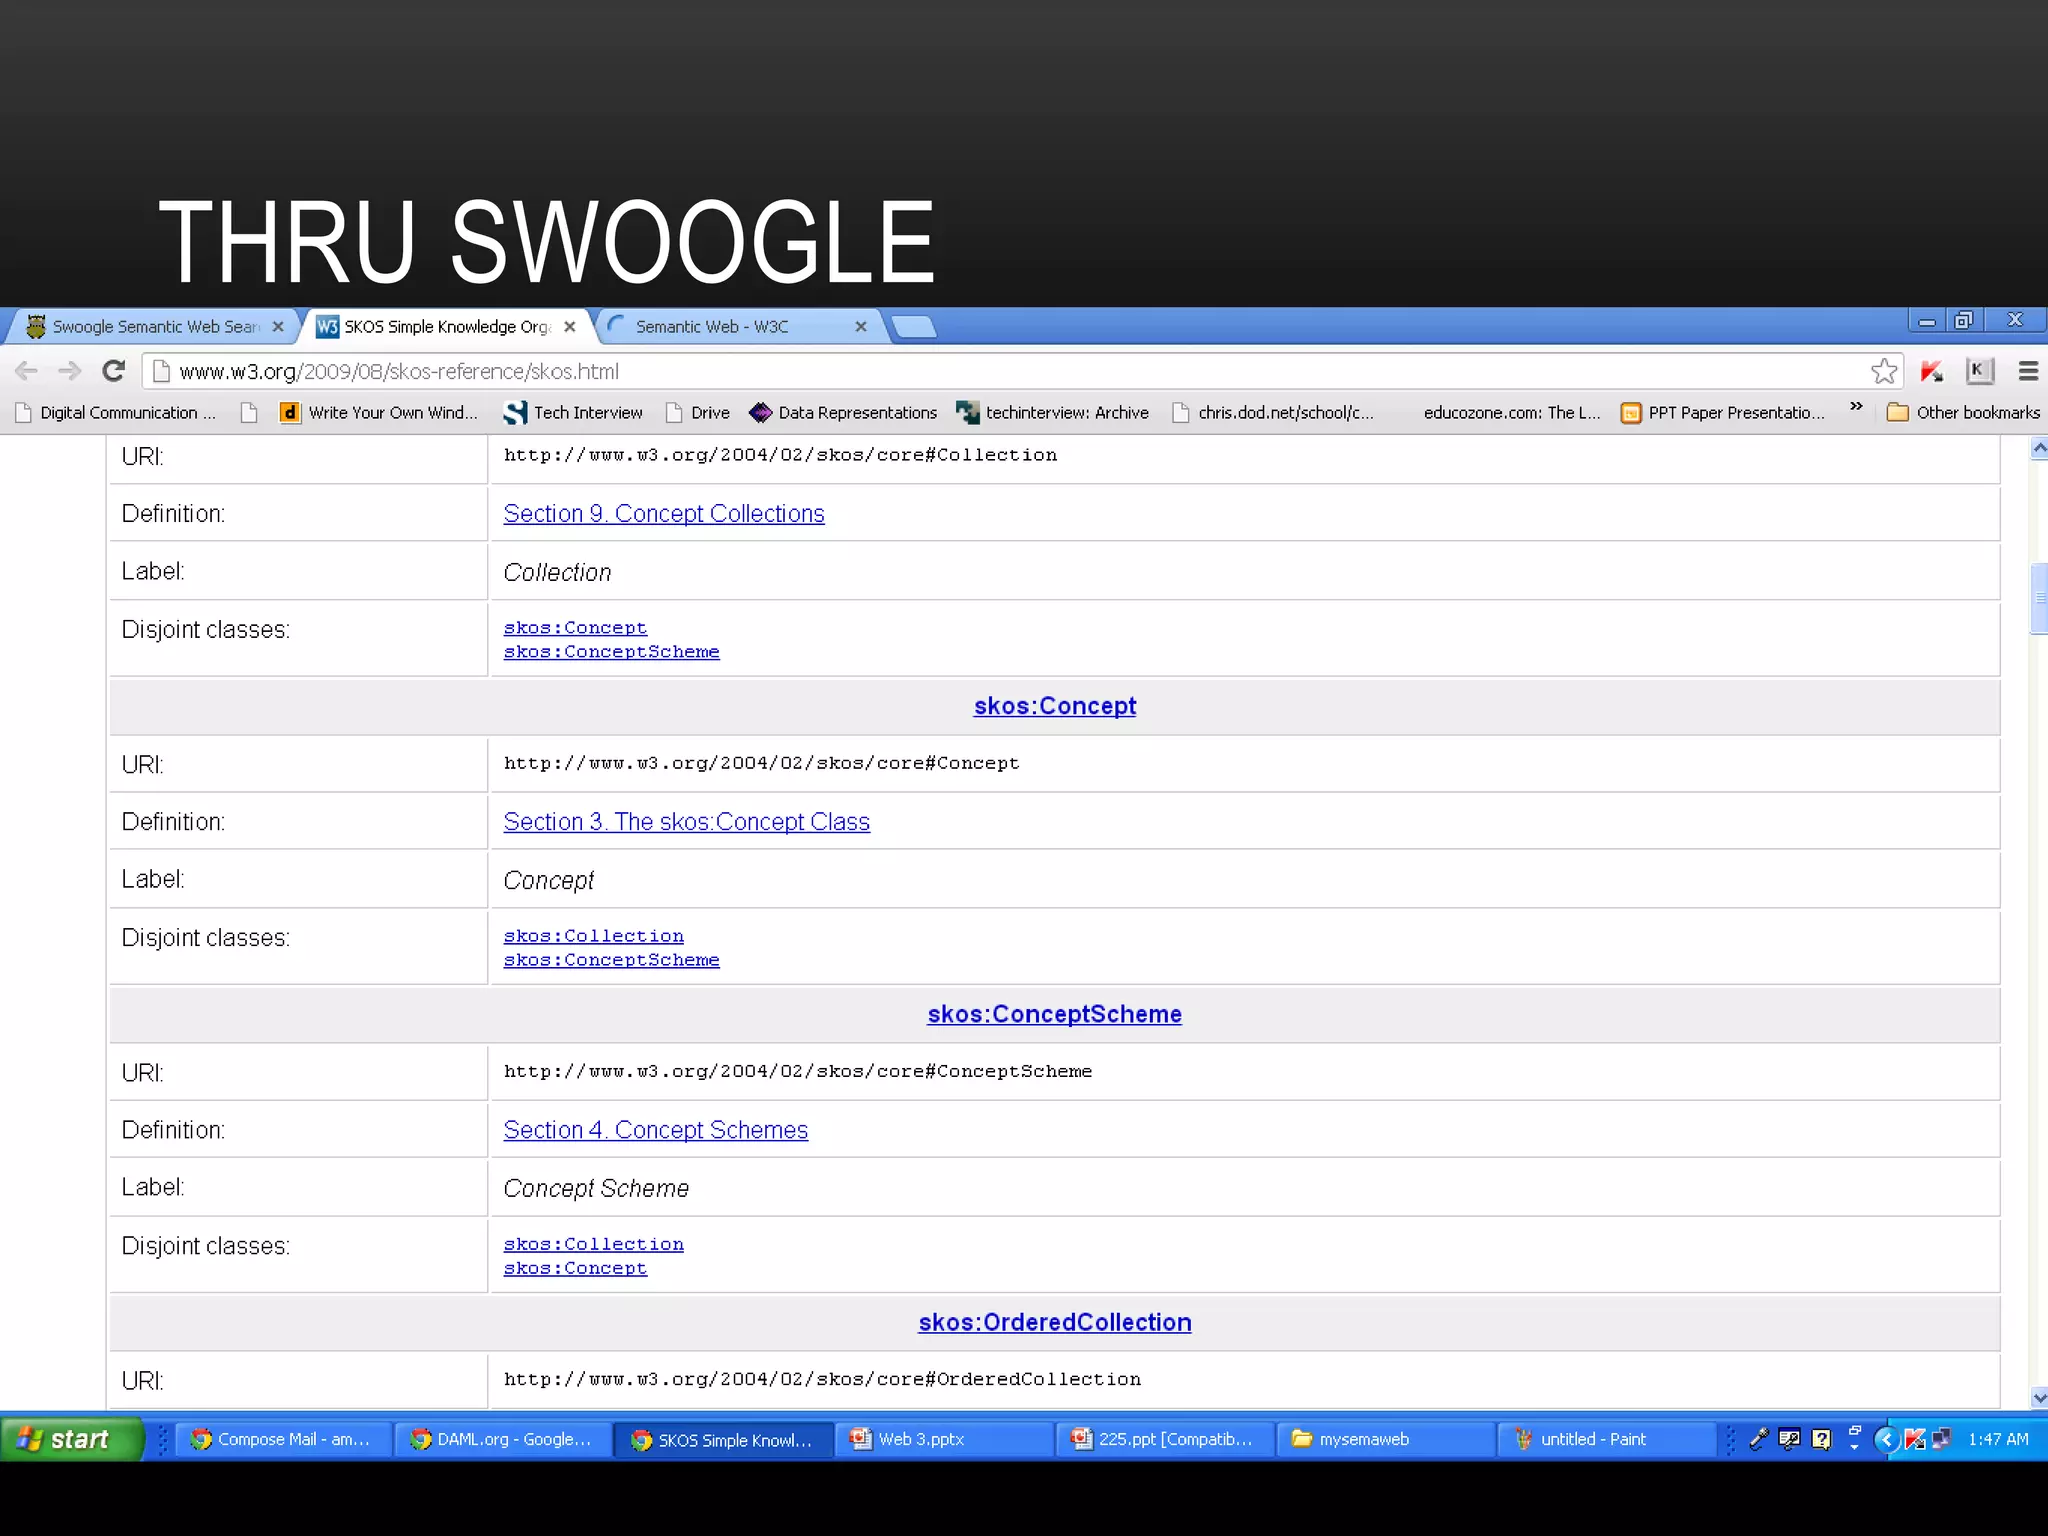Switch to Semantic Web - W3C tab
Image resolution: width=2048 pixels, height=1536 pixels.
point(712,327)
